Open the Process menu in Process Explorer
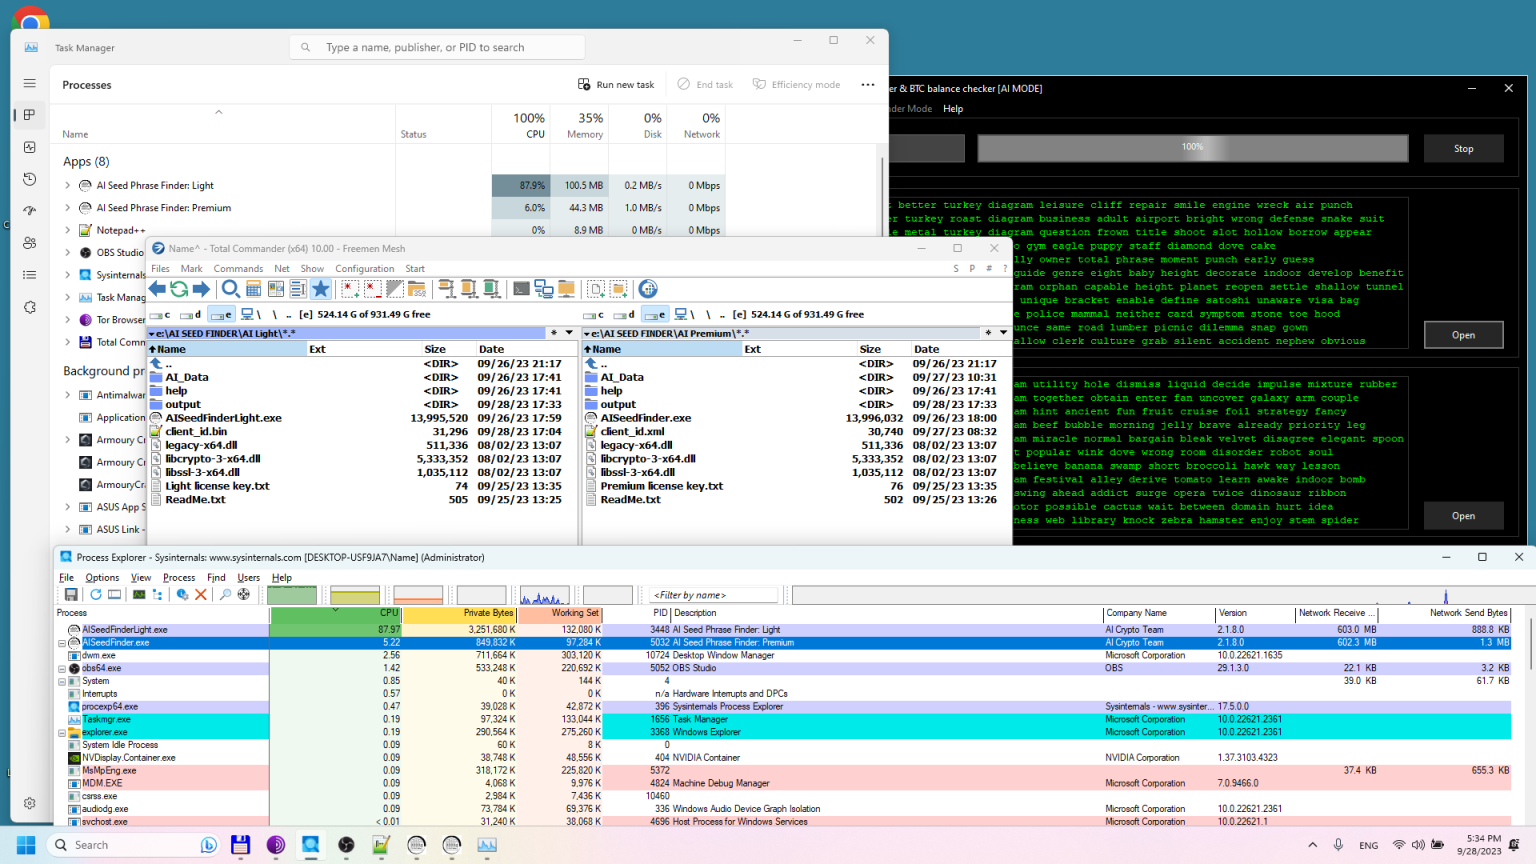Viewport: 1536px width, 864px height. [x=178, y=577]
